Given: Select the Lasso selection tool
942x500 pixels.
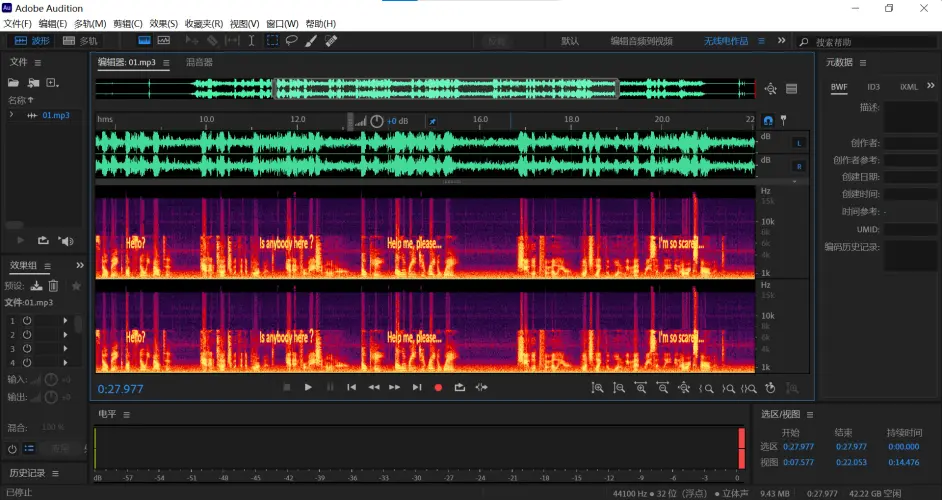Looking at the screenshot, I should (x=291, y=41).
